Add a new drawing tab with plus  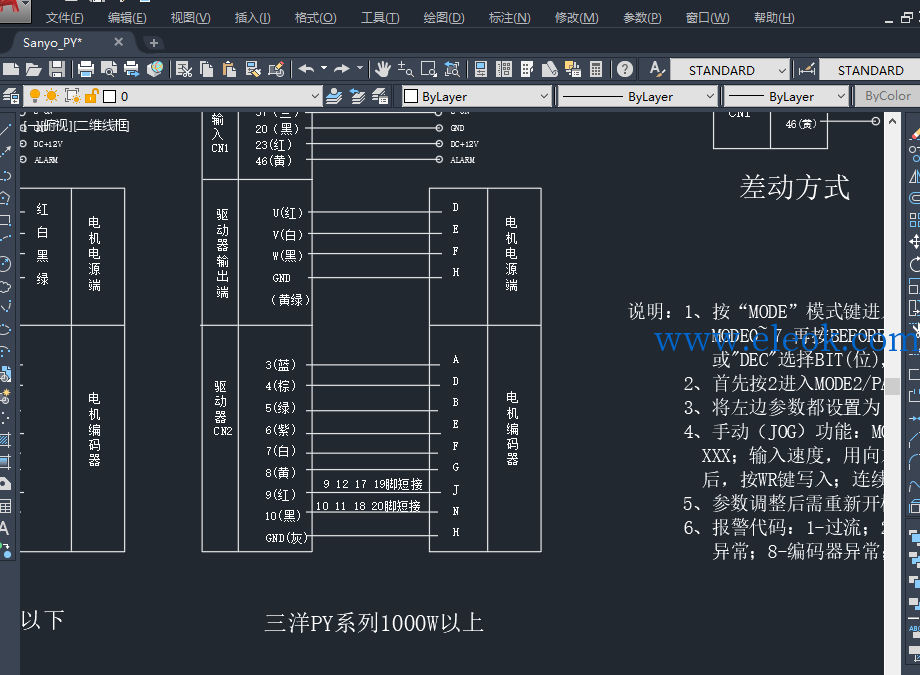tap(154, 43)
